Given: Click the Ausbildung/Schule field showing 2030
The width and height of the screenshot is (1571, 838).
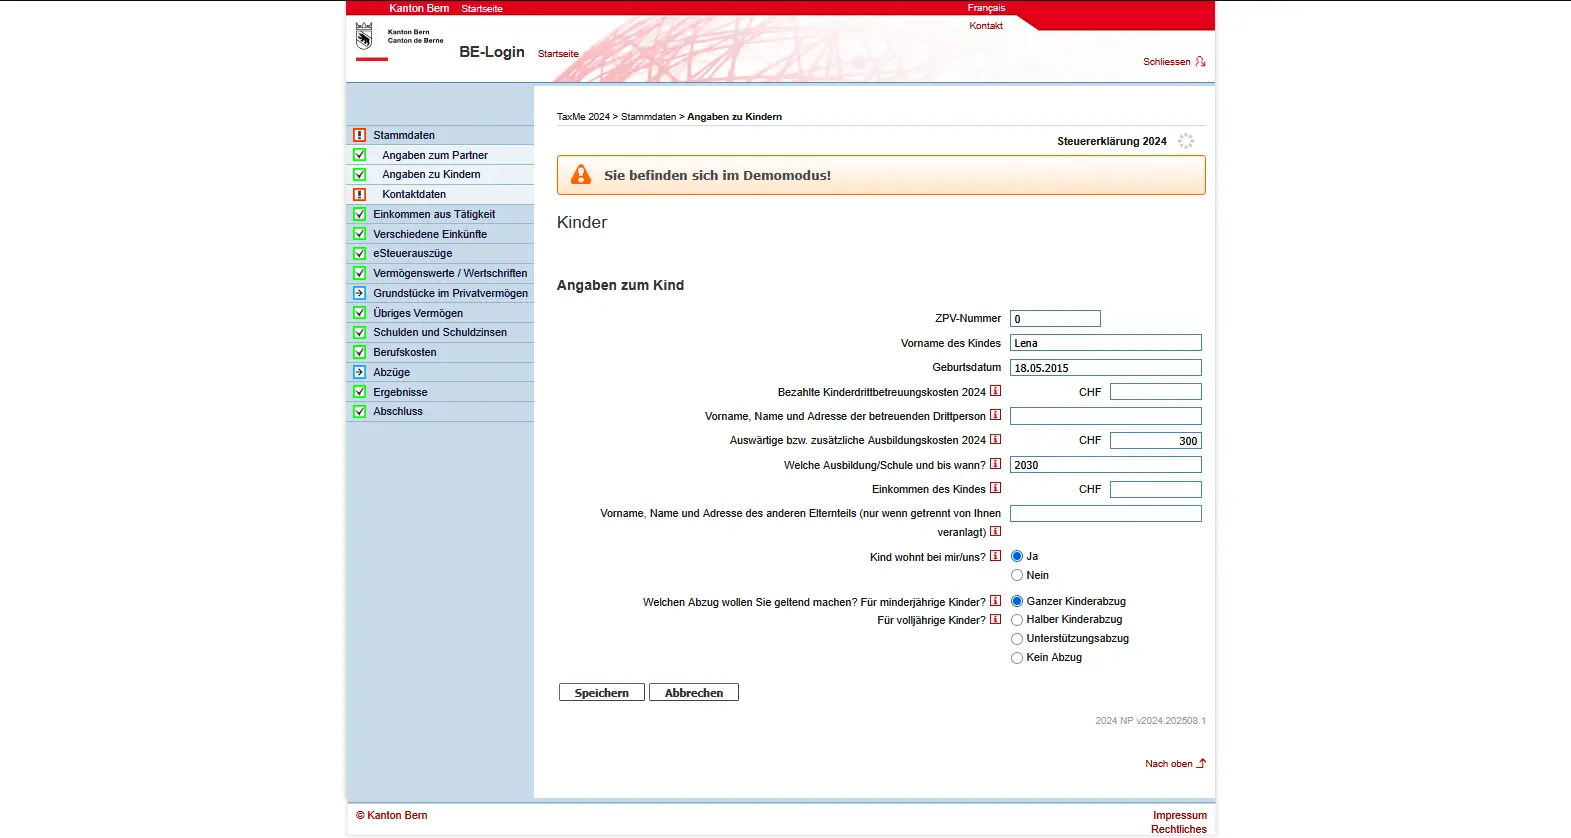Looking at the screenshot, I should click(x=1106, y=465).
